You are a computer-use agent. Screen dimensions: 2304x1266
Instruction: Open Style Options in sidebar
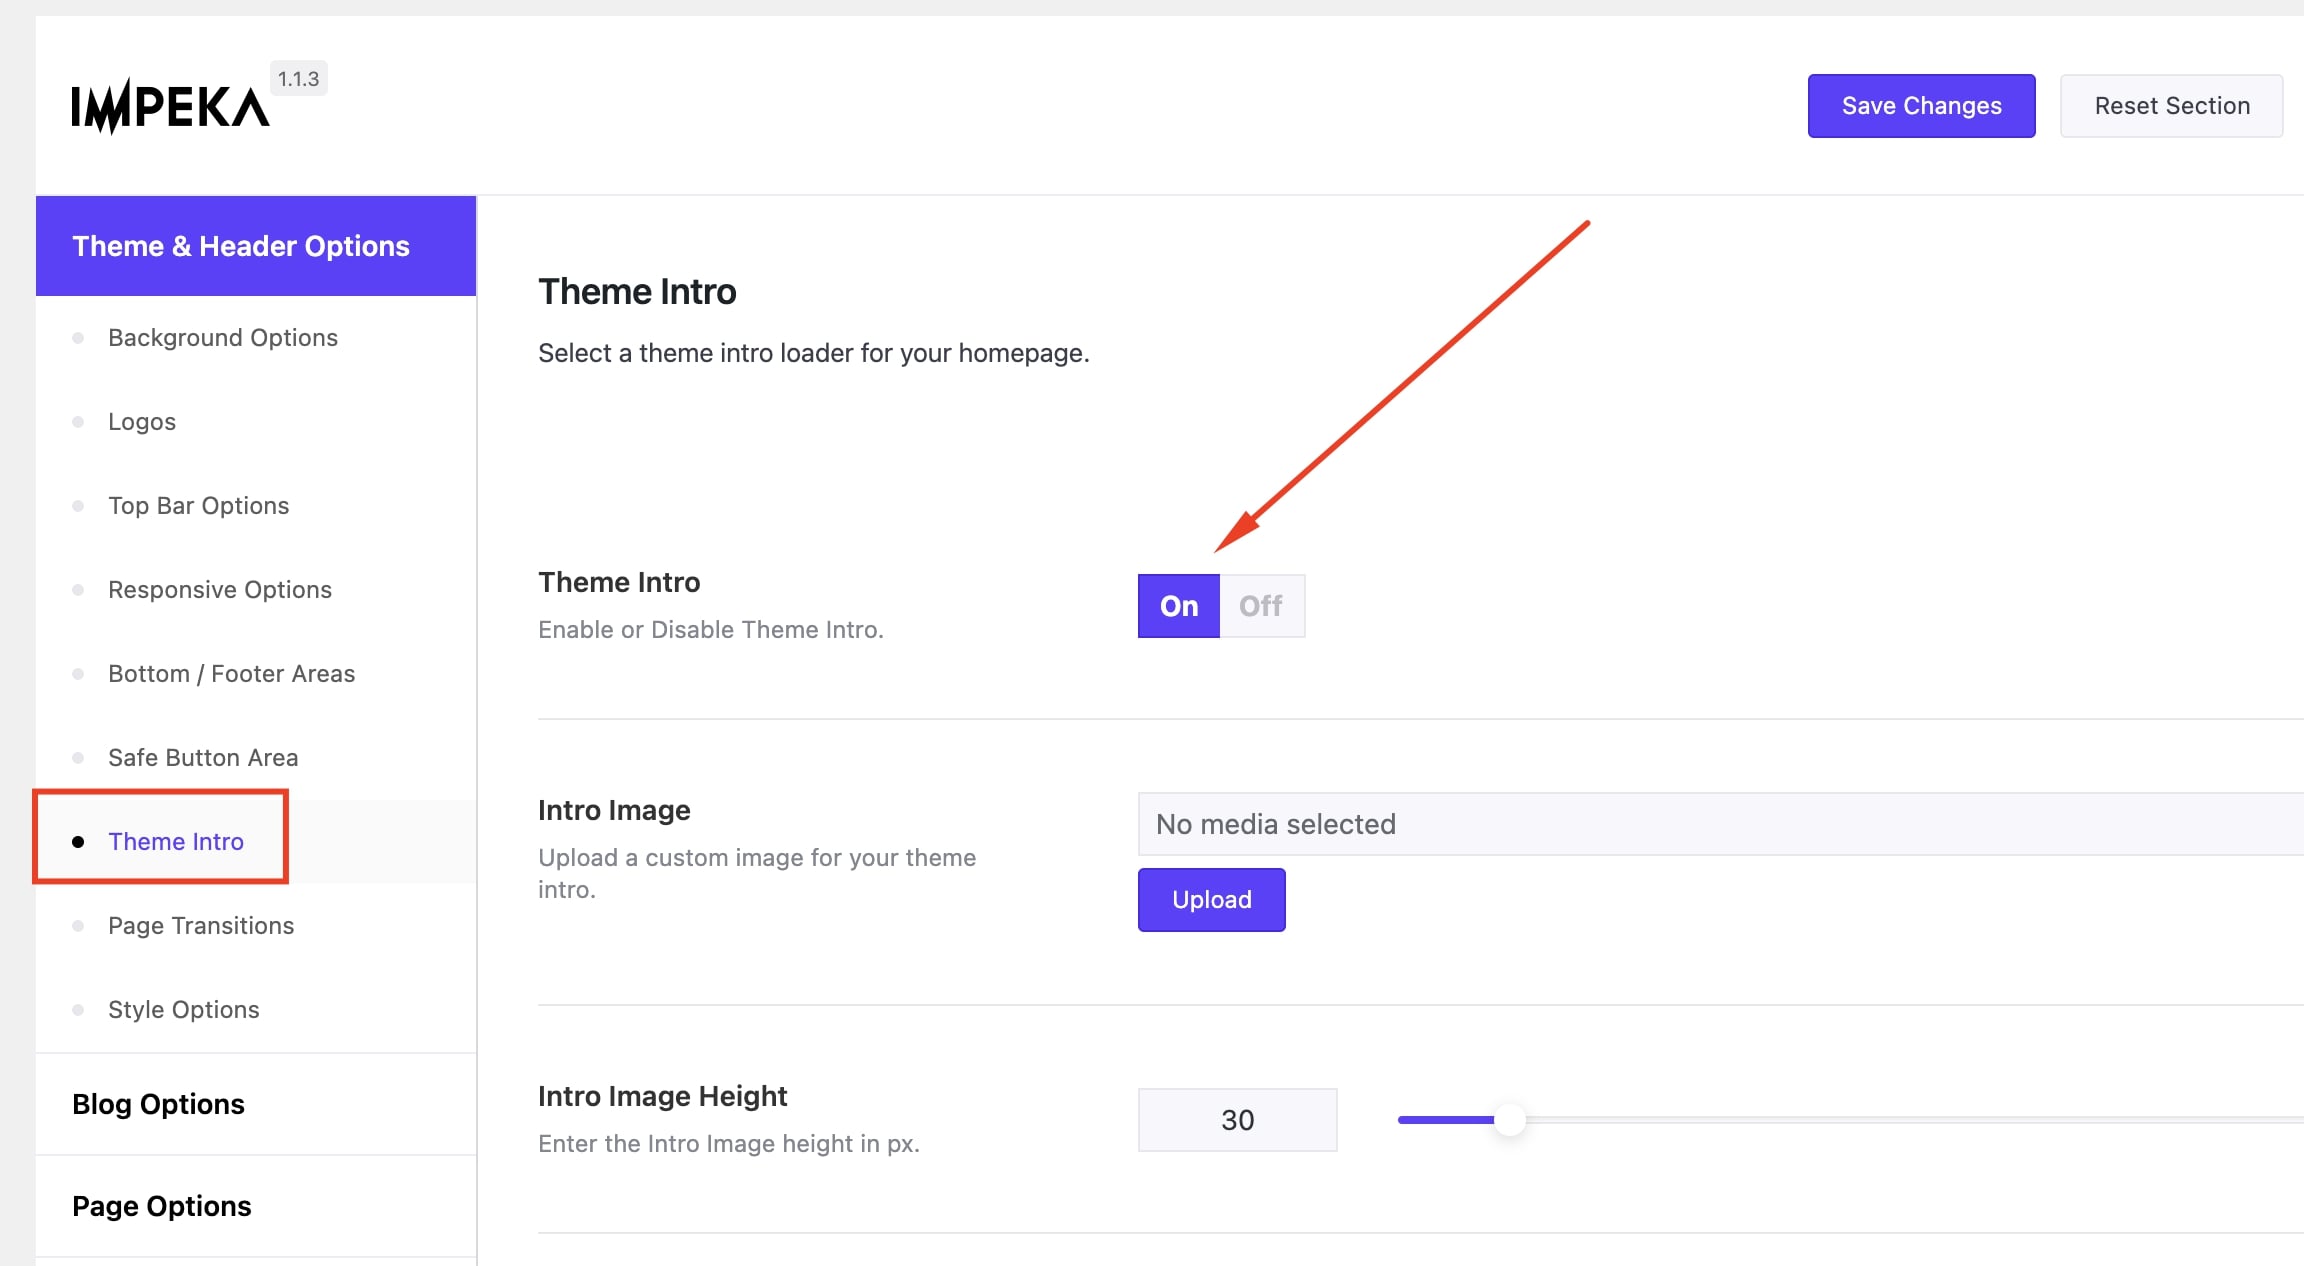click(184, 1010)
